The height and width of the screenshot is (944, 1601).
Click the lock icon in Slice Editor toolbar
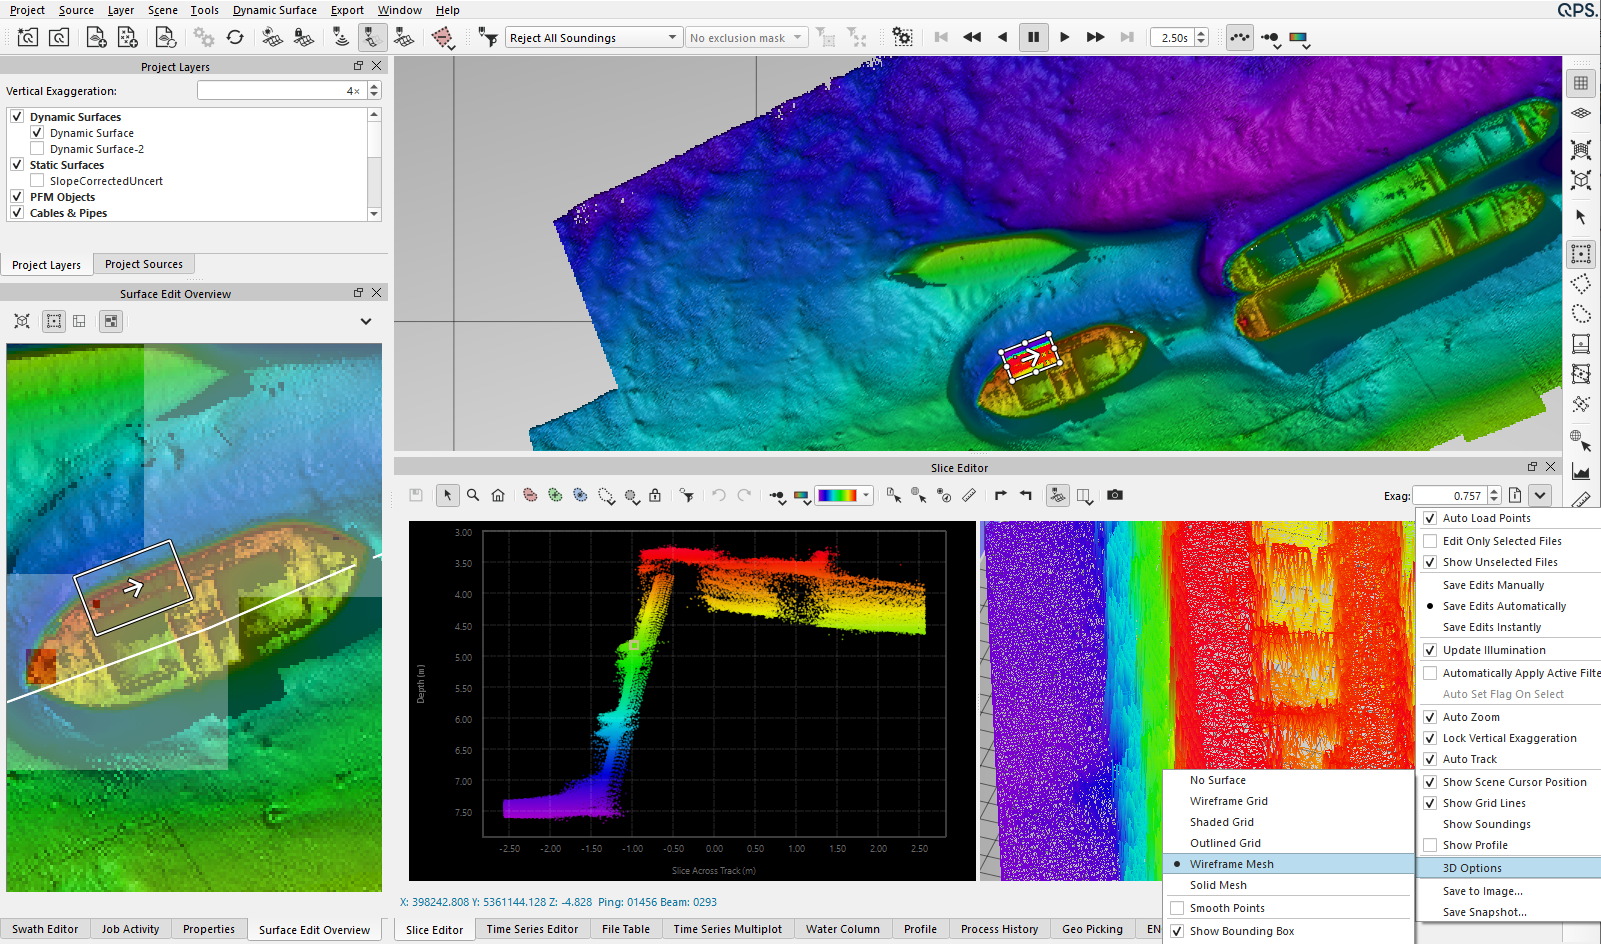click(655, 495)
